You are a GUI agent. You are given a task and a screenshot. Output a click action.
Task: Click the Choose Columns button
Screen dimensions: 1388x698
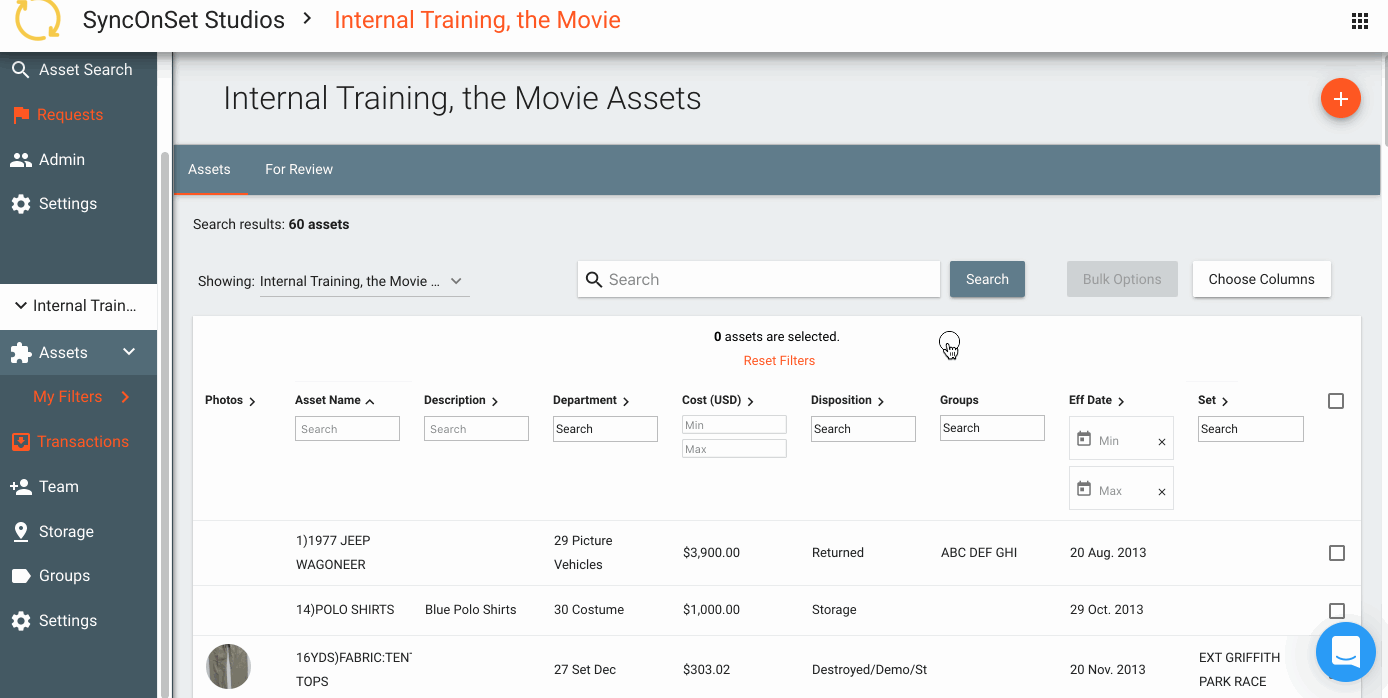point(1261,280)
